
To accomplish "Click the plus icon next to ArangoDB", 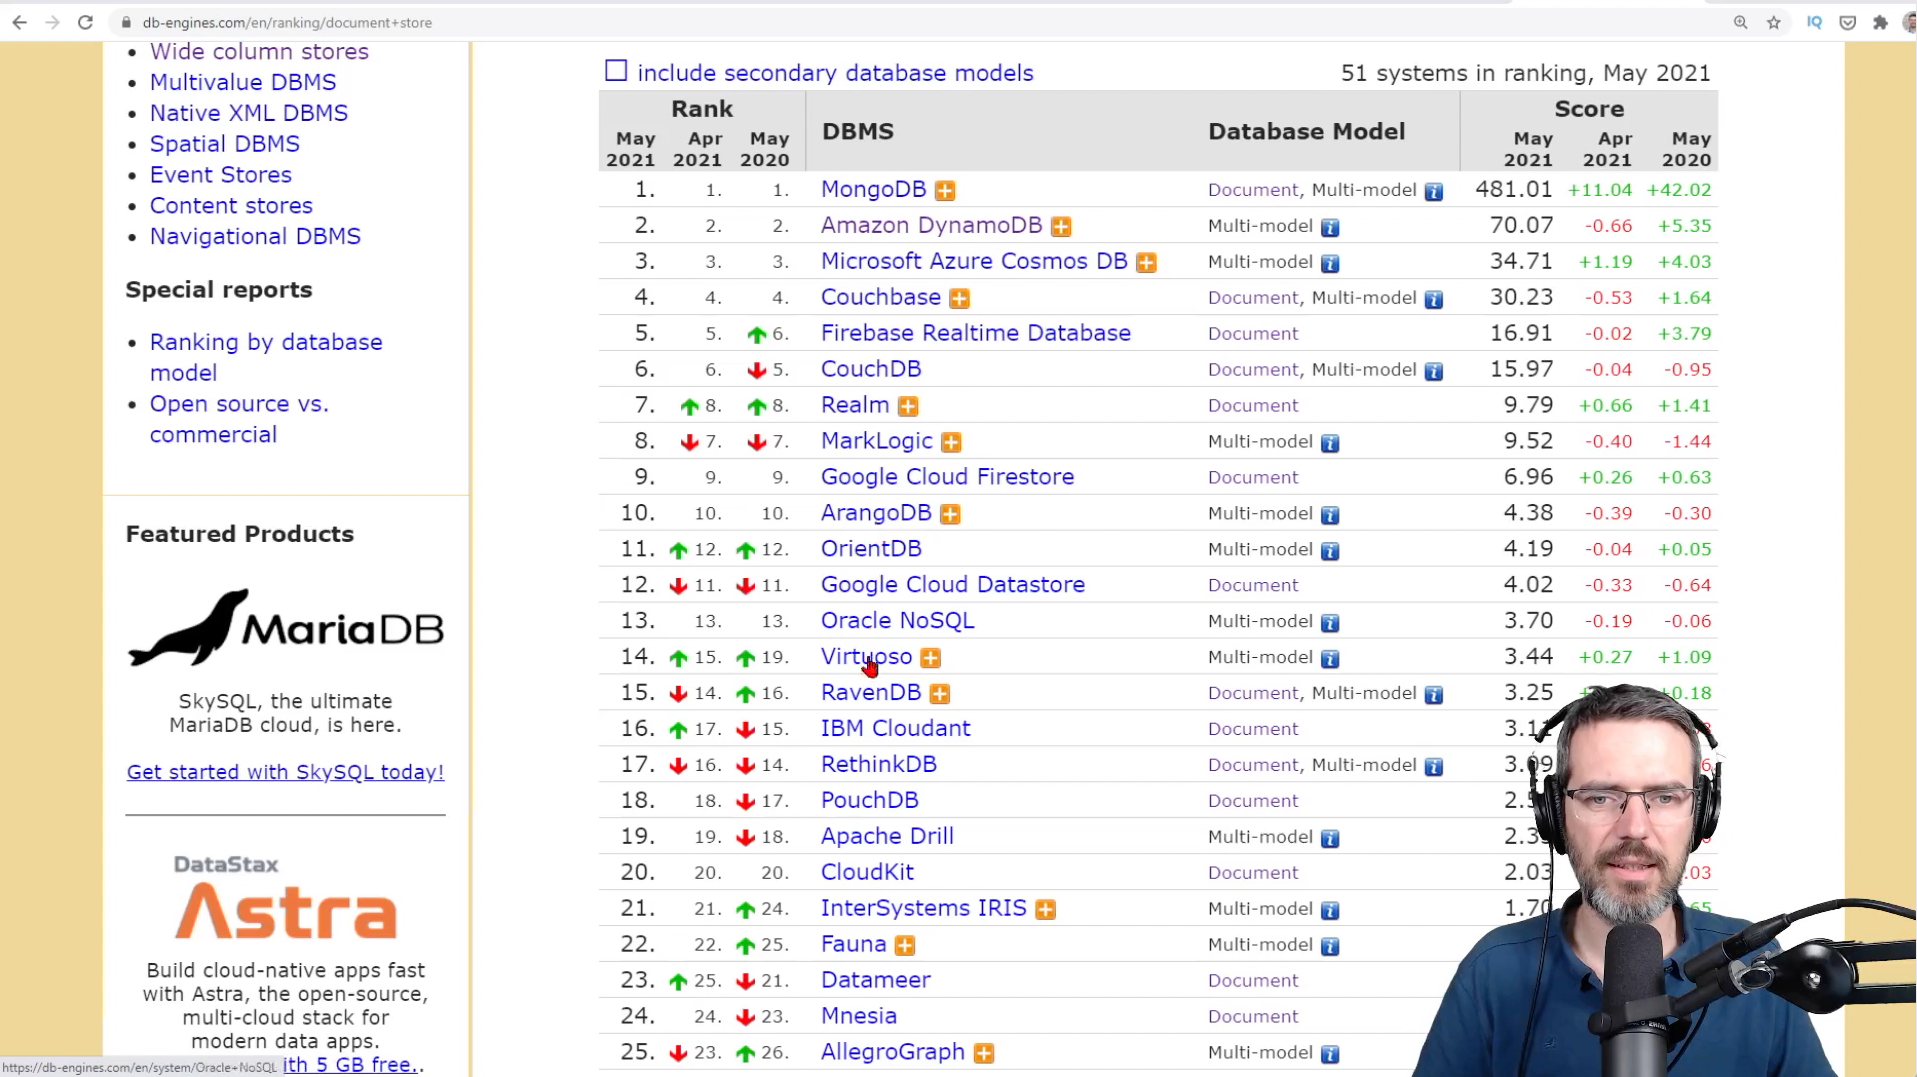I will (950, 514).
